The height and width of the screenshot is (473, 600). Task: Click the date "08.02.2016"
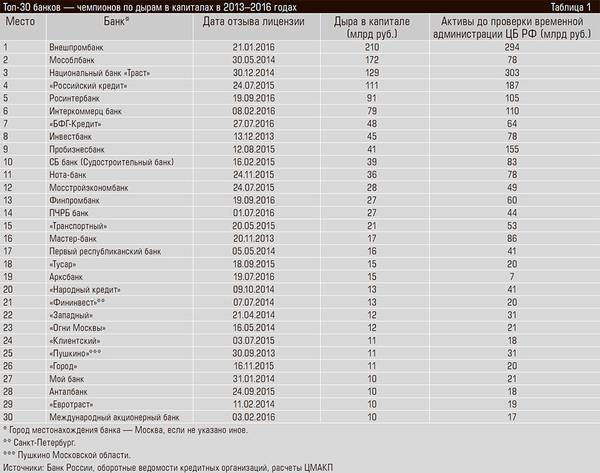coord(254,111)
